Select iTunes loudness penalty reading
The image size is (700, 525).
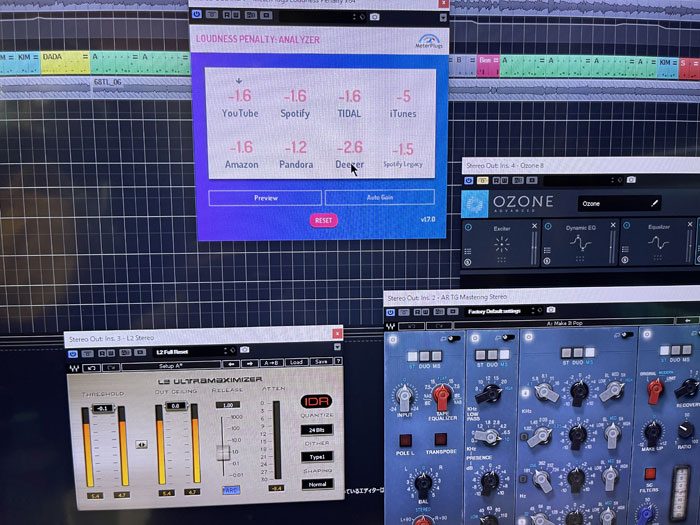tap(403, 104)
